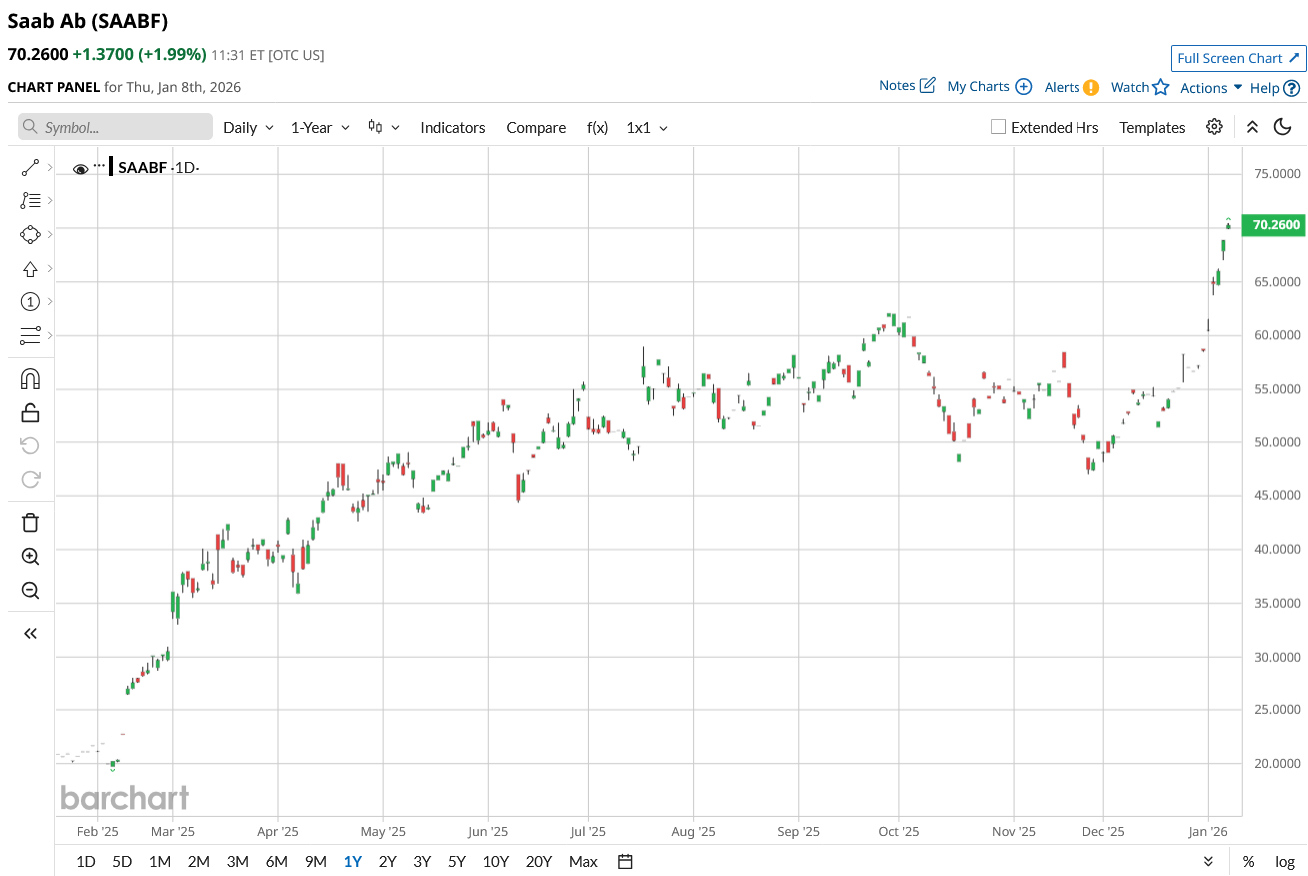This screenshot has height=876, width=1308.
Task: Click the Notes link text
Action: 897,85
